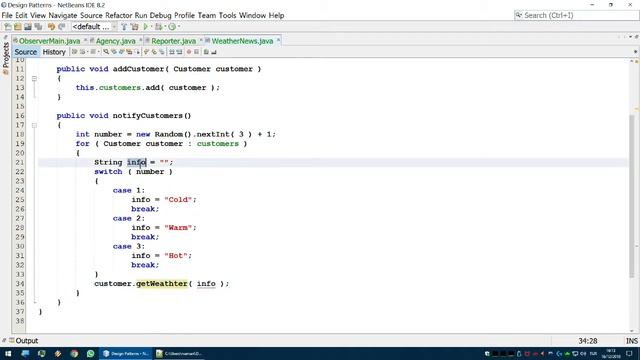Screen dimensions: 640x360
Task: Collapse the notifyCustomers method fold
Action: click(34, 125)
